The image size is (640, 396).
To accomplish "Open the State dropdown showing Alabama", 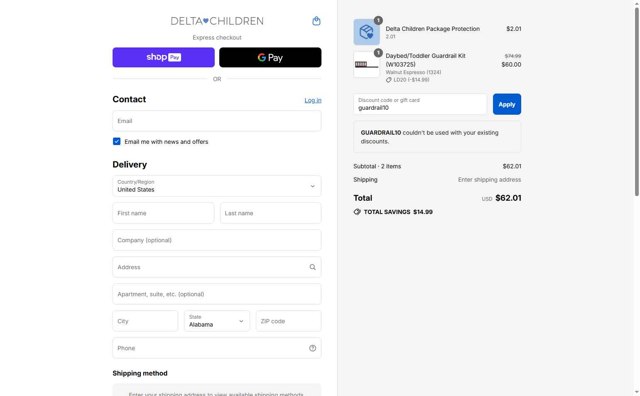I will coord(217,321).
